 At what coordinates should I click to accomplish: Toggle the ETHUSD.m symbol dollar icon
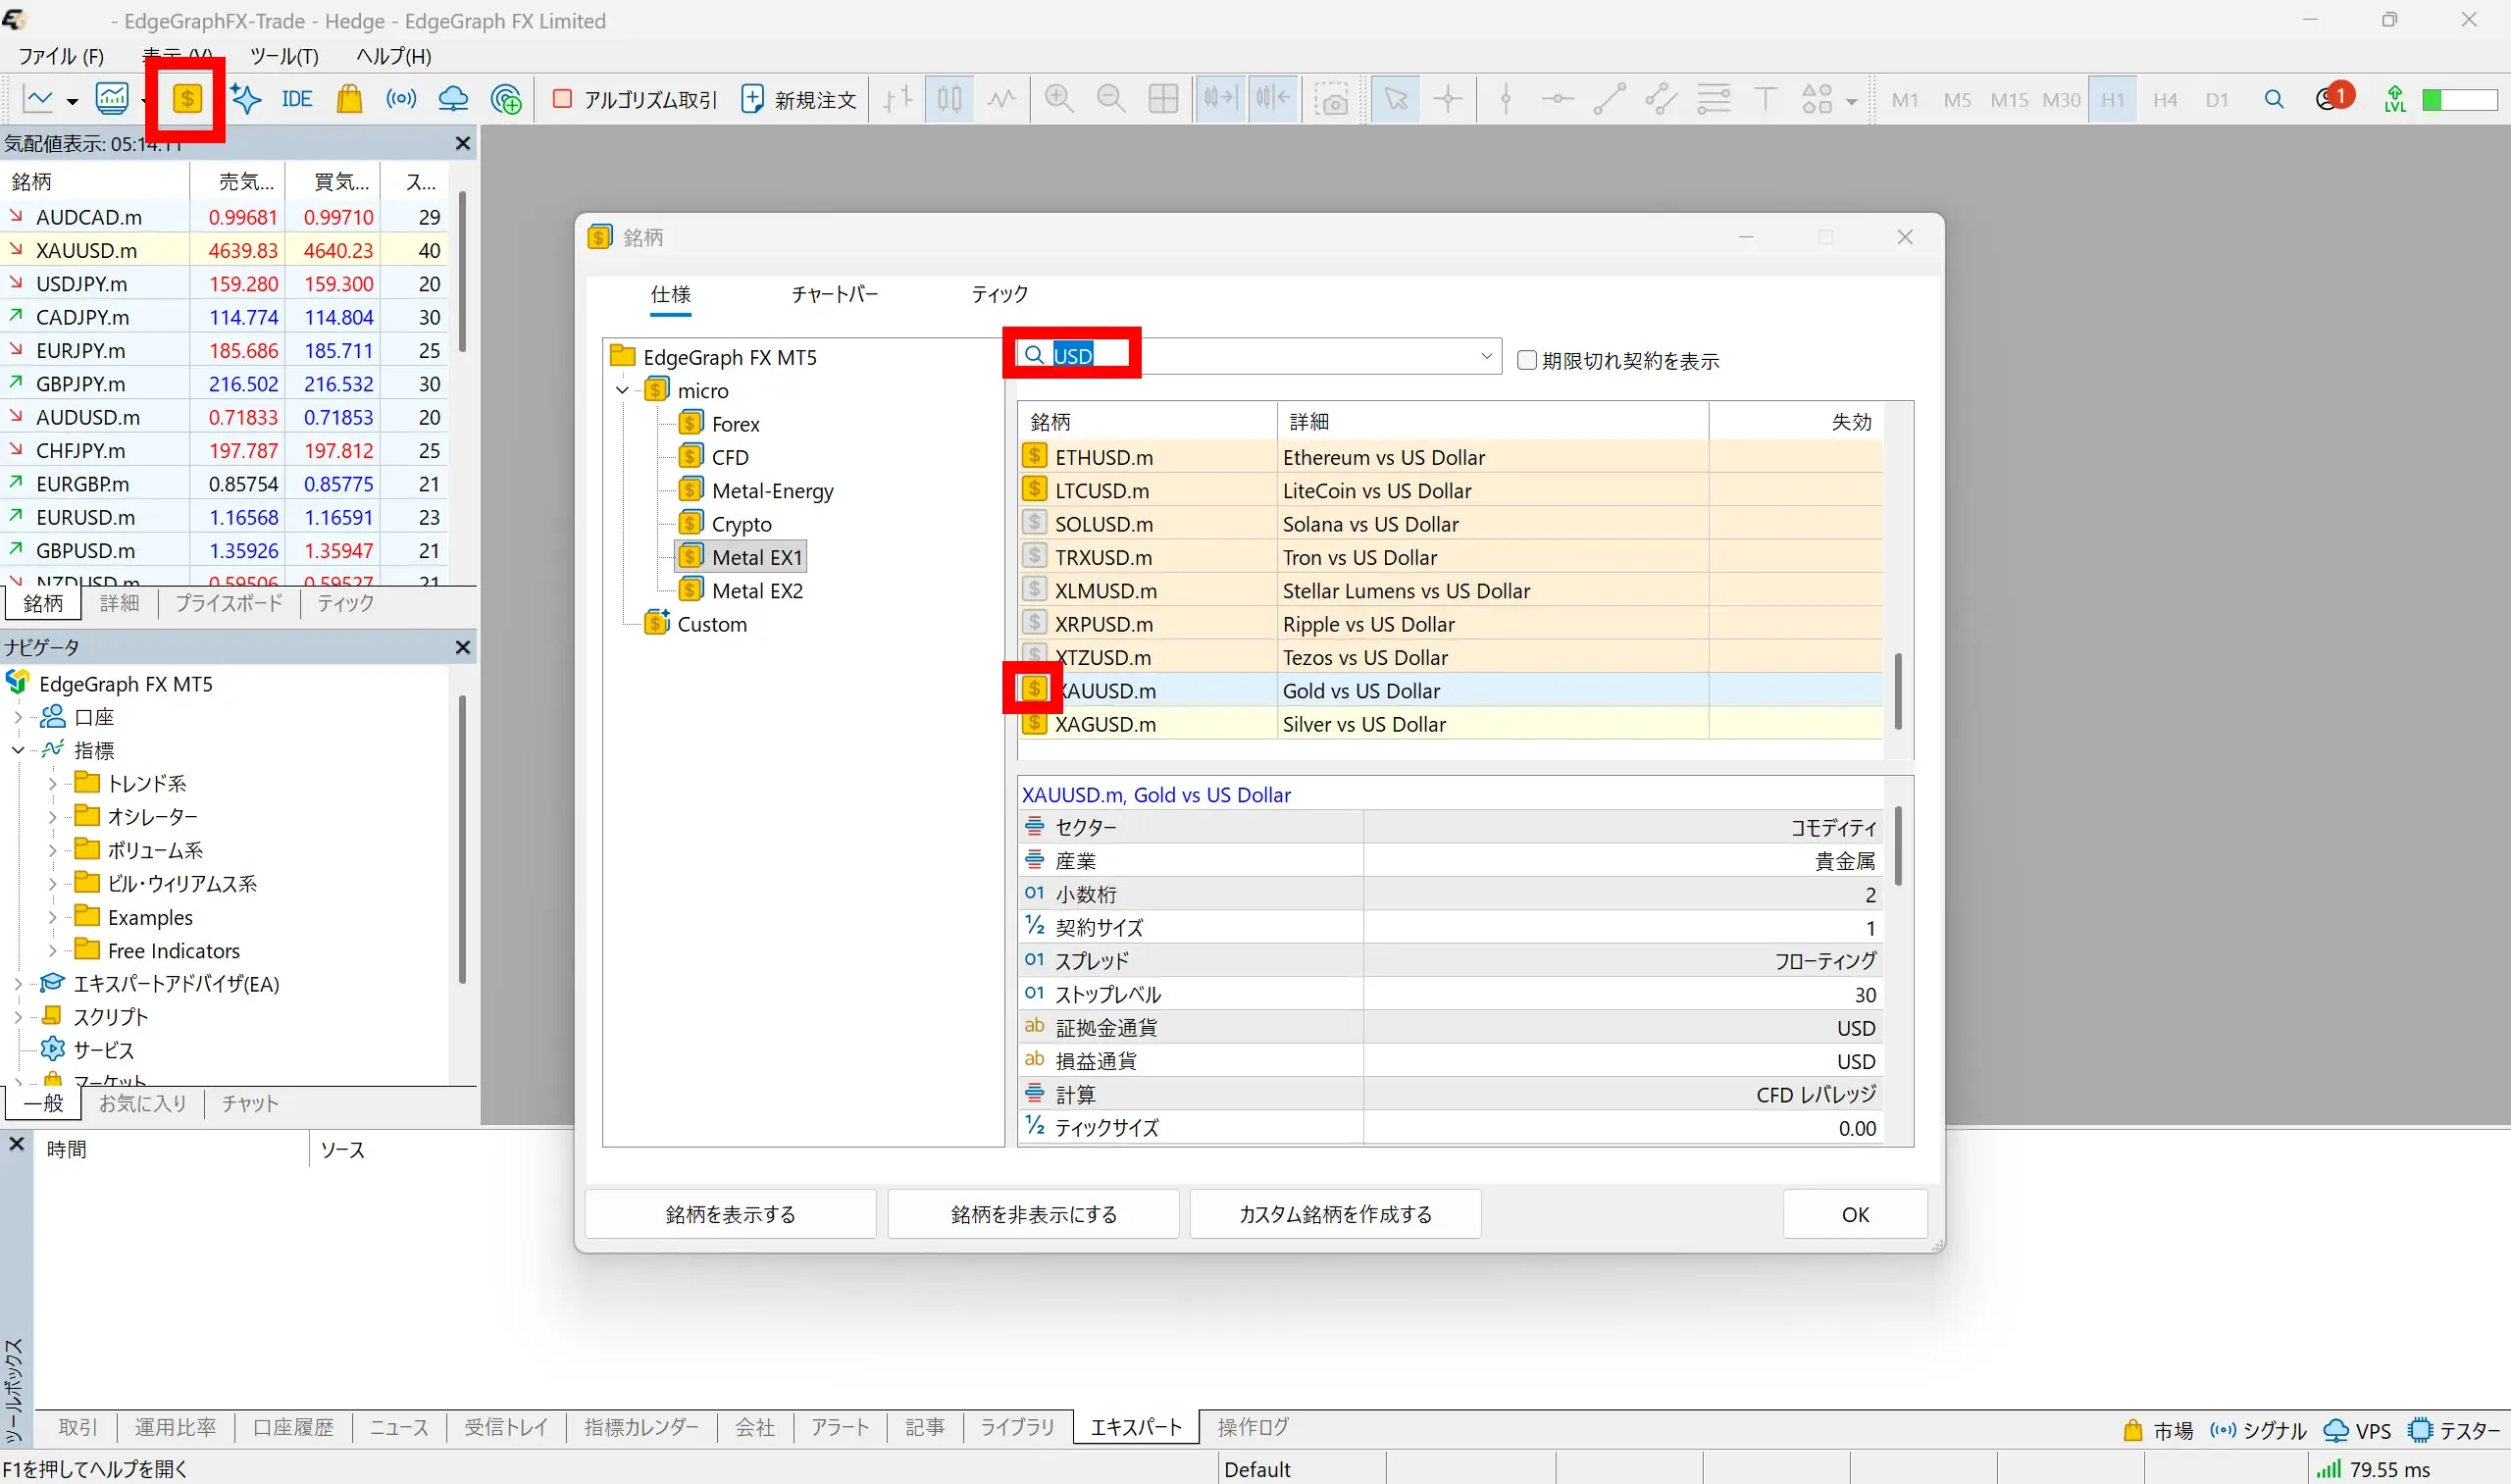(1035, 456)
